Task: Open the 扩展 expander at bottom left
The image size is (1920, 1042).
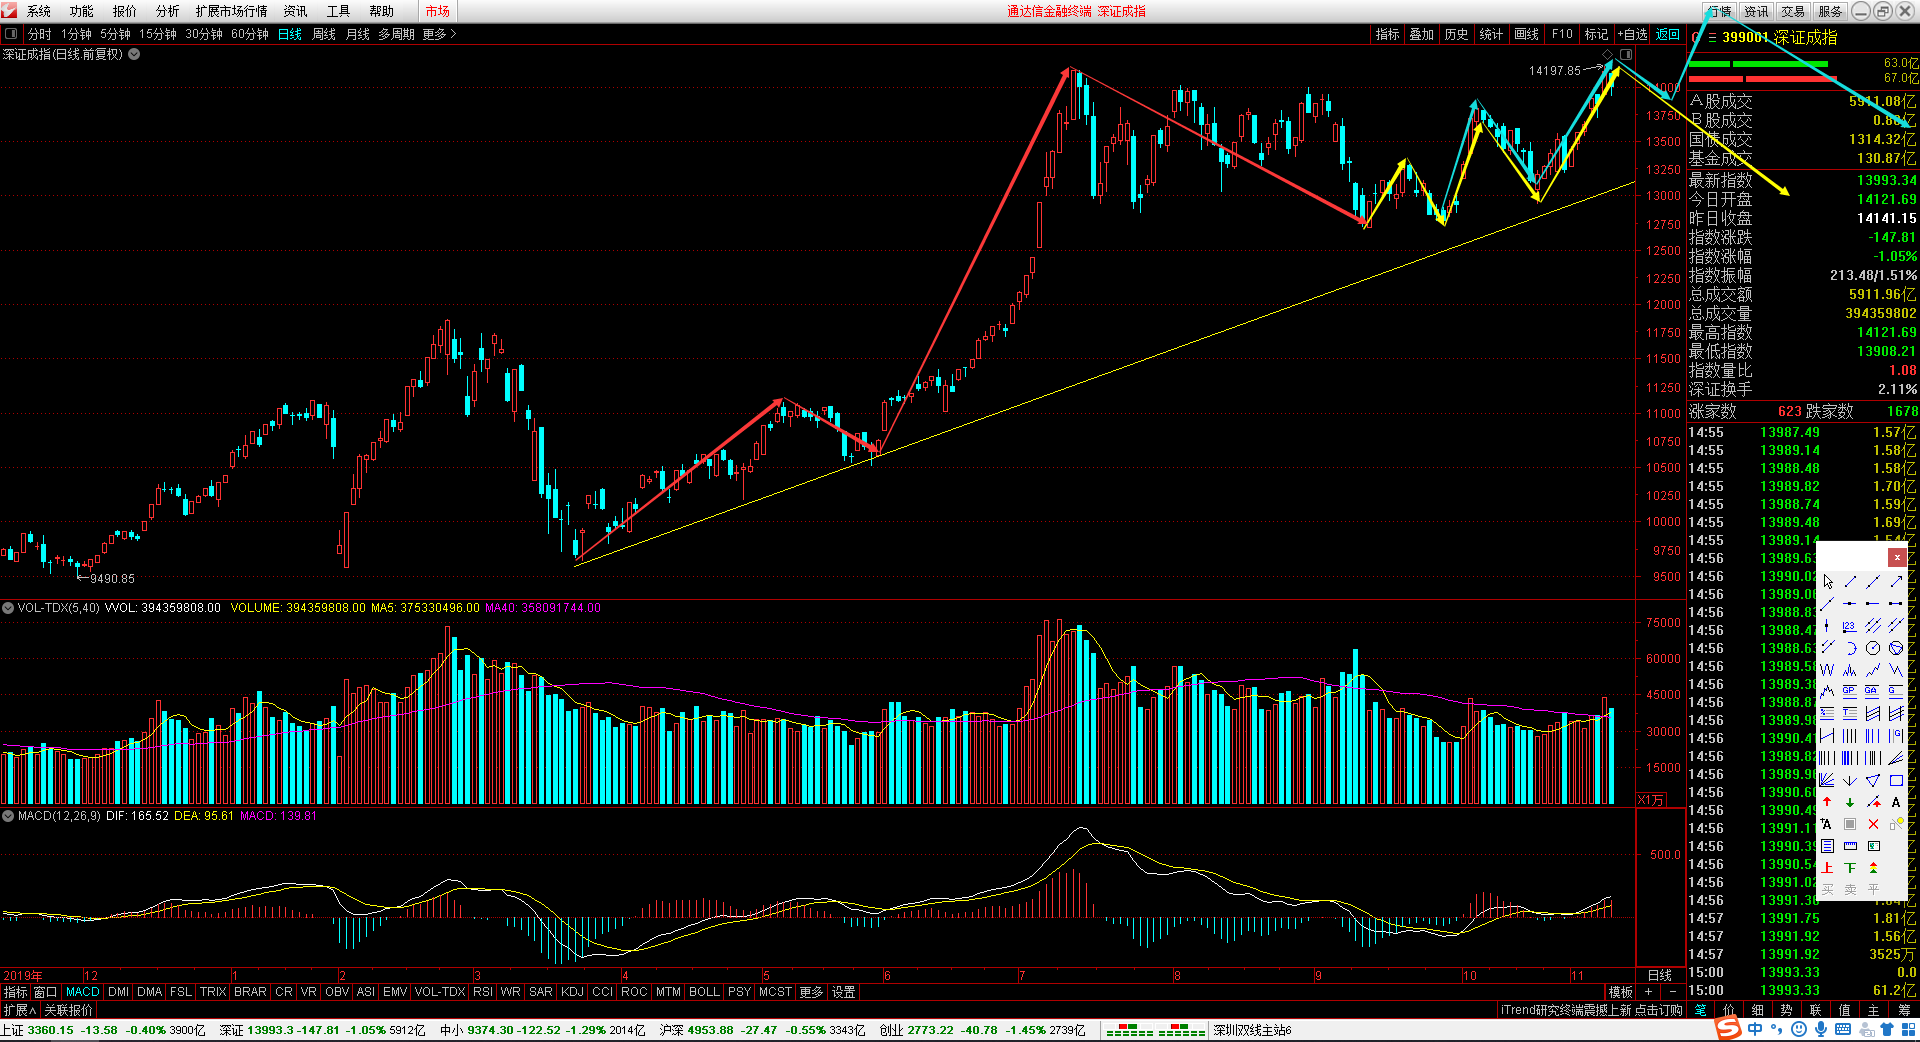Action: coord(19,1010)
